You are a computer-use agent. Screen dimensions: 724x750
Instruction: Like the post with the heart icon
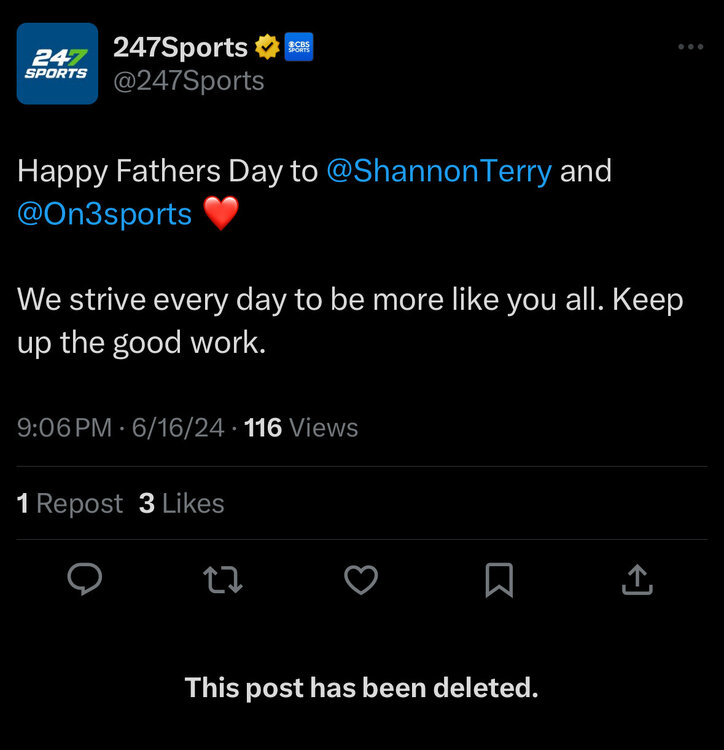pos(361,579)
